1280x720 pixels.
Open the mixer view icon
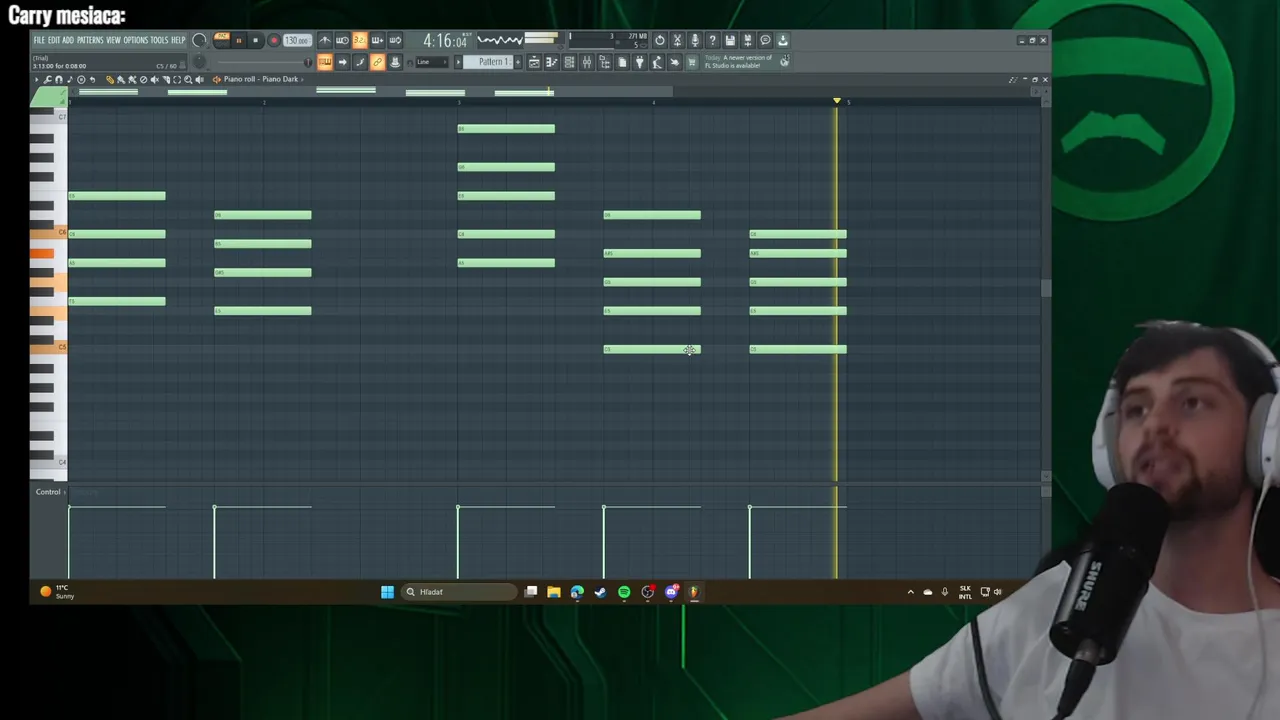coord(587,62)
